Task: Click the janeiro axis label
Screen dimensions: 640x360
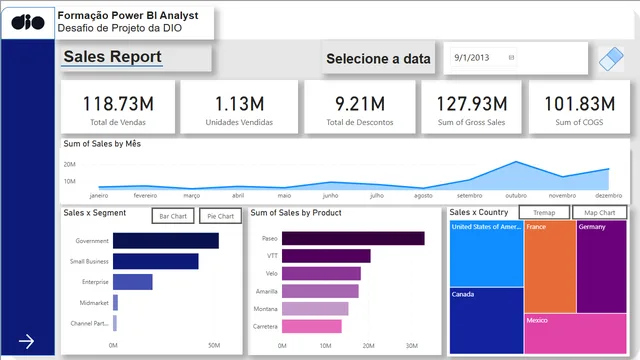Action: [99, 196]
